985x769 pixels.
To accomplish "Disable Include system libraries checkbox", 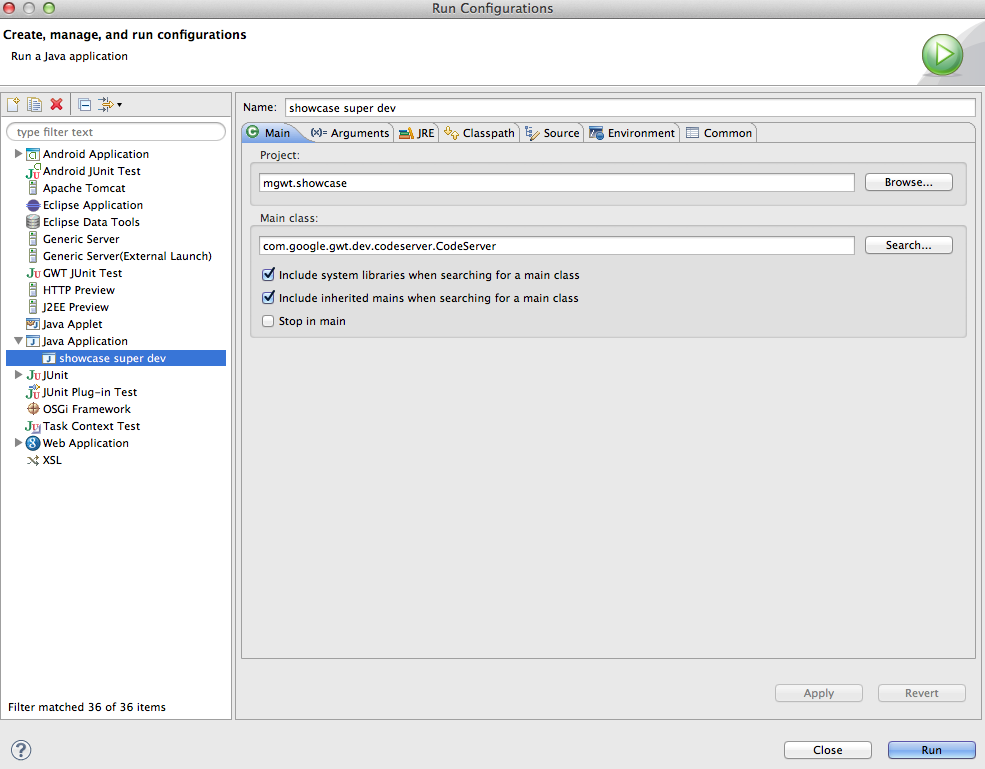I will click(268, 275).
